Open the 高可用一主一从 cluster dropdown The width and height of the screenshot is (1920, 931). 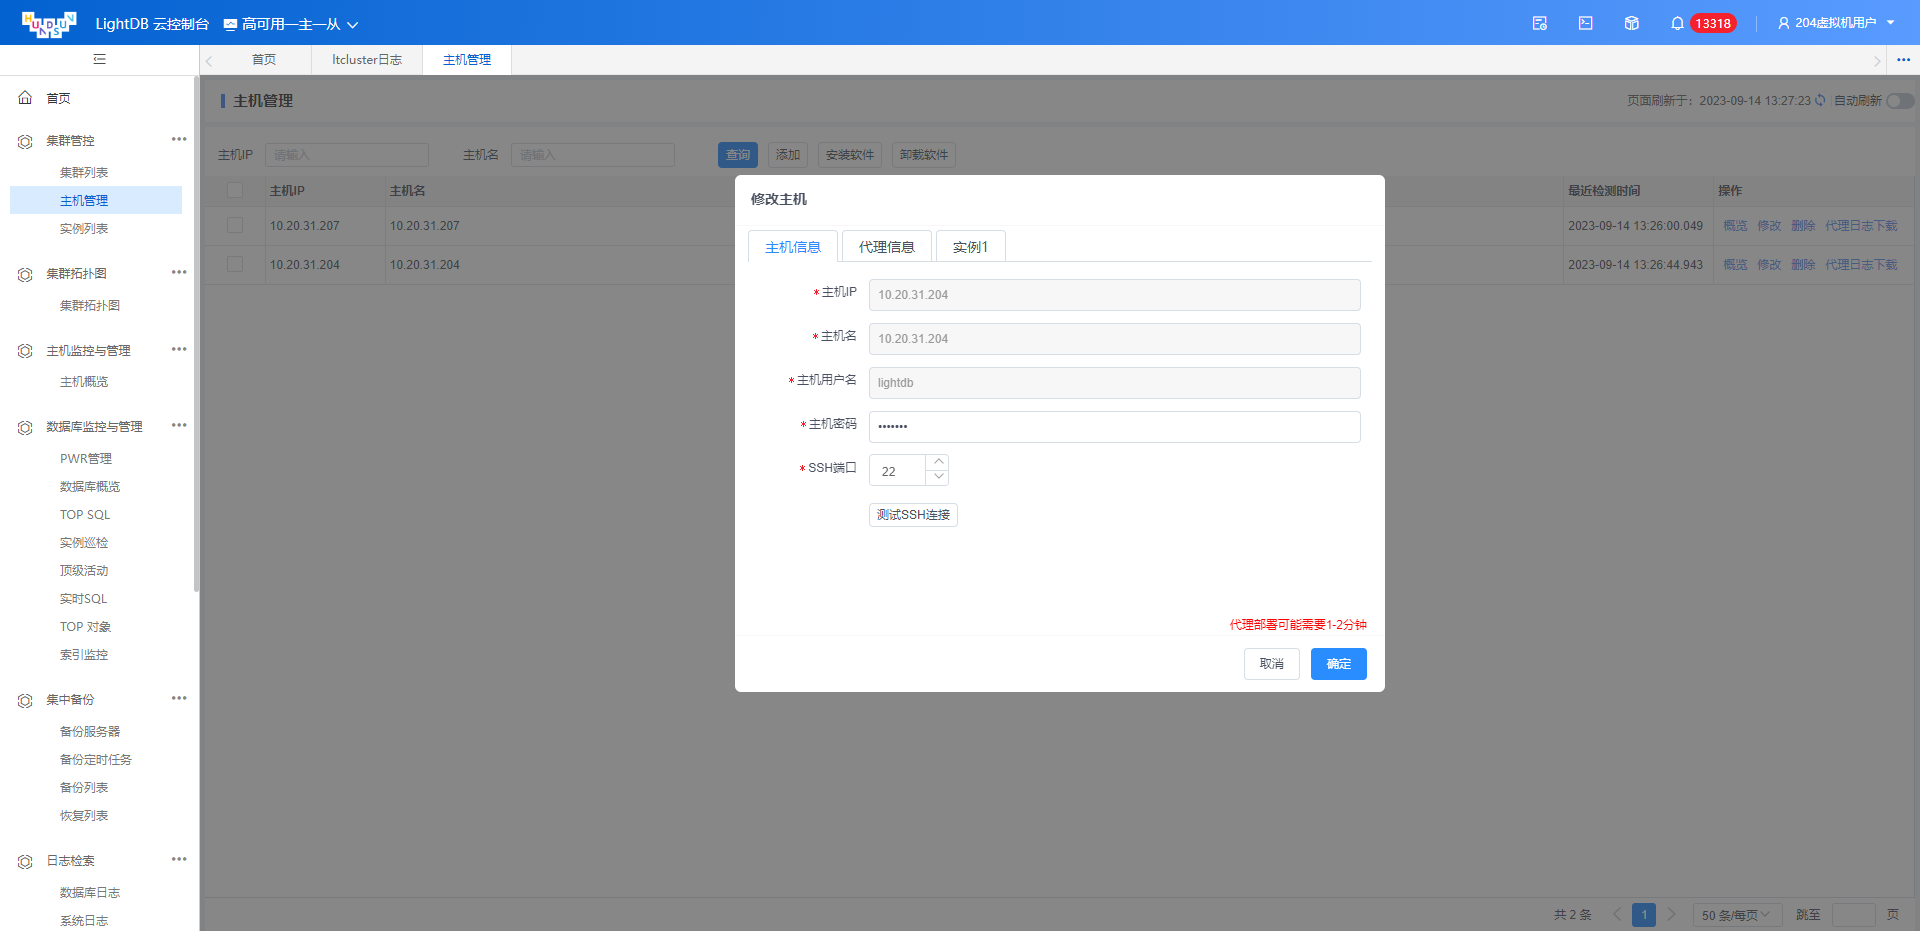290,24
